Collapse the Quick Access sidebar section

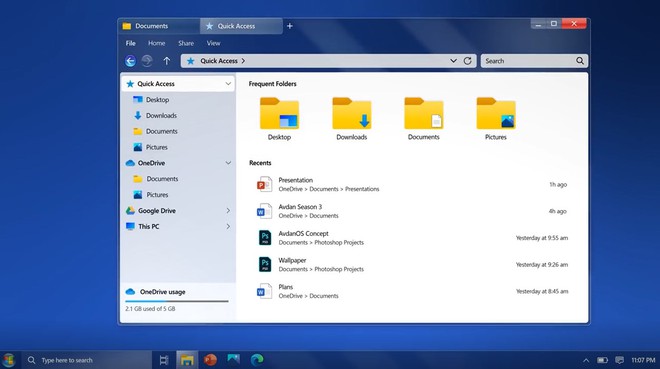pyautogui.click(x=228, y=84)
